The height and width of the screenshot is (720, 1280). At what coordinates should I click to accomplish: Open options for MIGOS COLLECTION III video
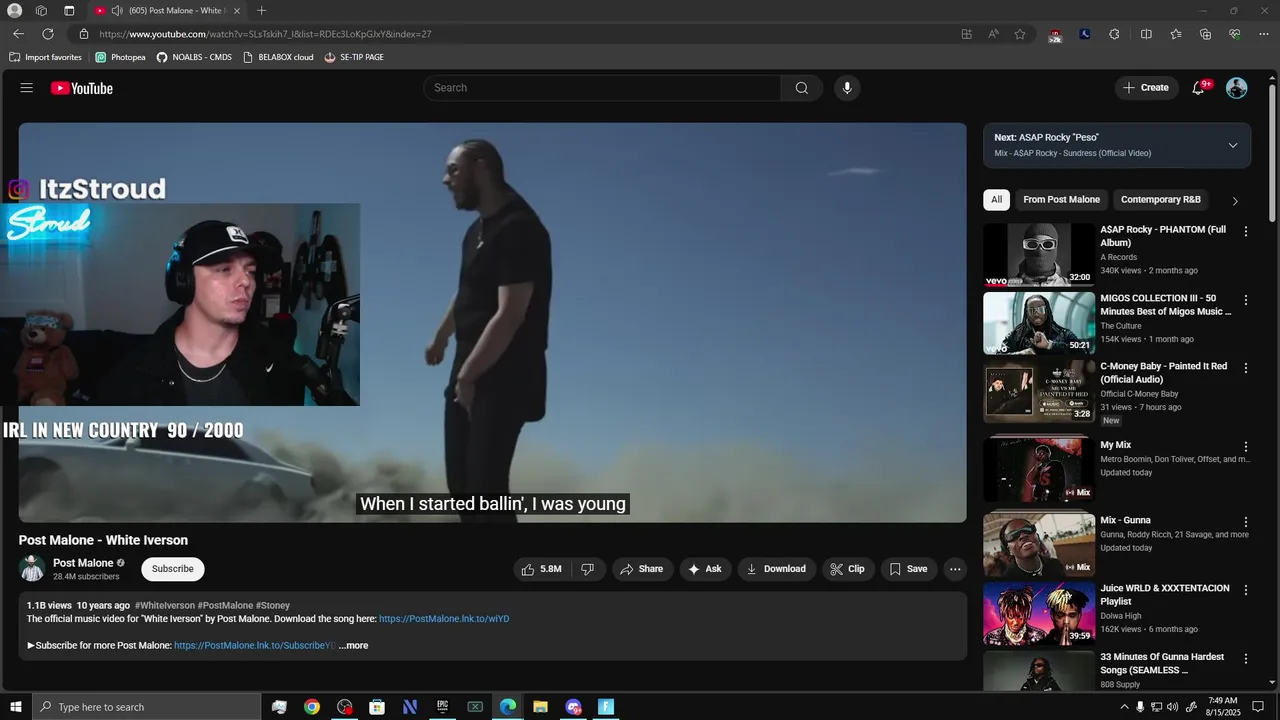1246,300
